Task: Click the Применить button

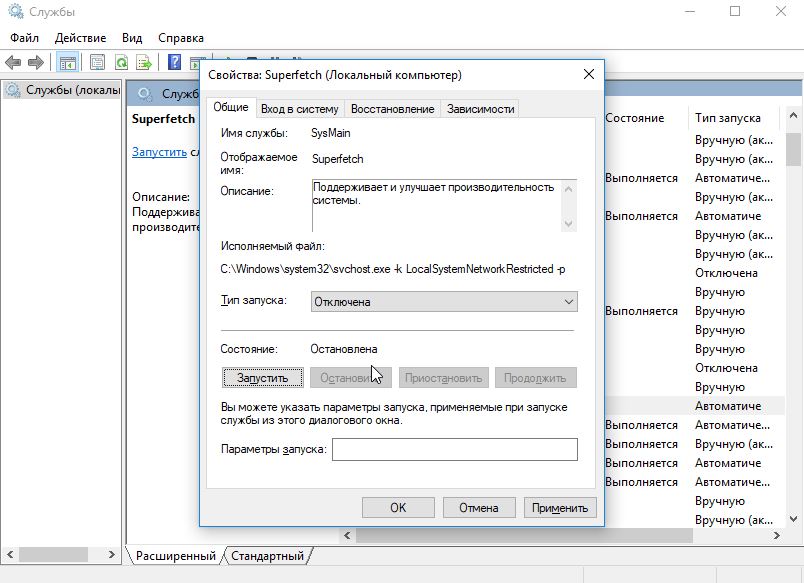Action: [x=560, y=508]
